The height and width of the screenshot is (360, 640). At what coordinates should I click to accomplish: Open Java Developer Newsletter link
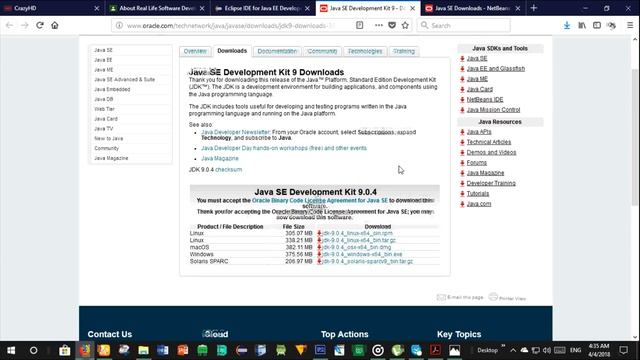(x=236, y=132)
